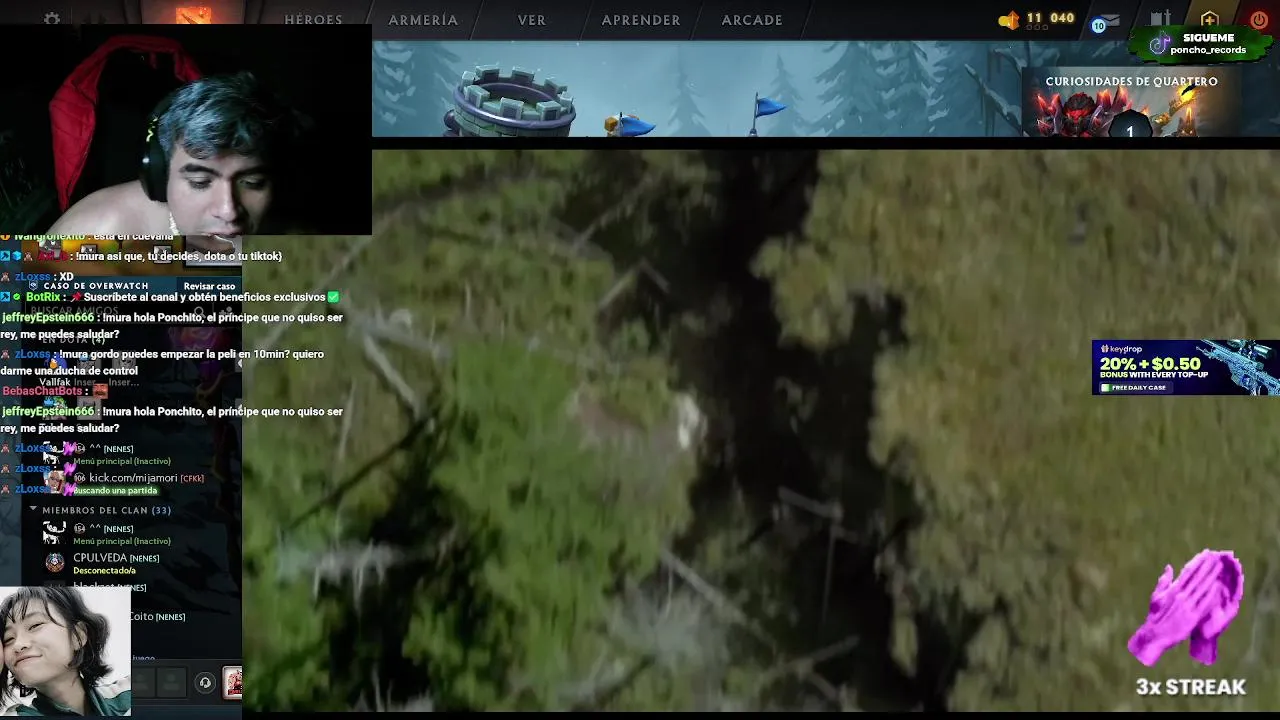Open the Arcade tab
Viewport: 1280px width, 720px height.
click(752, 20)
